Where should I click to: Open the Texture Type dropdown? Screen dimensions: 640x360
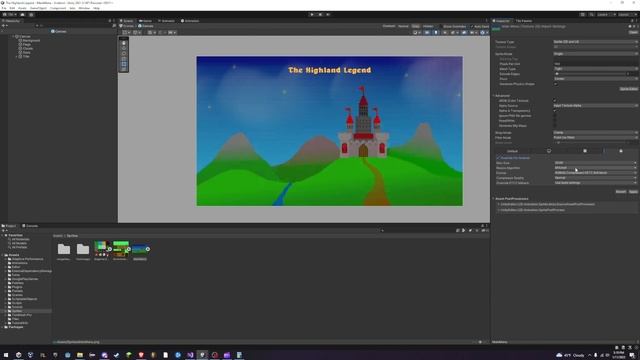[595, 42]
